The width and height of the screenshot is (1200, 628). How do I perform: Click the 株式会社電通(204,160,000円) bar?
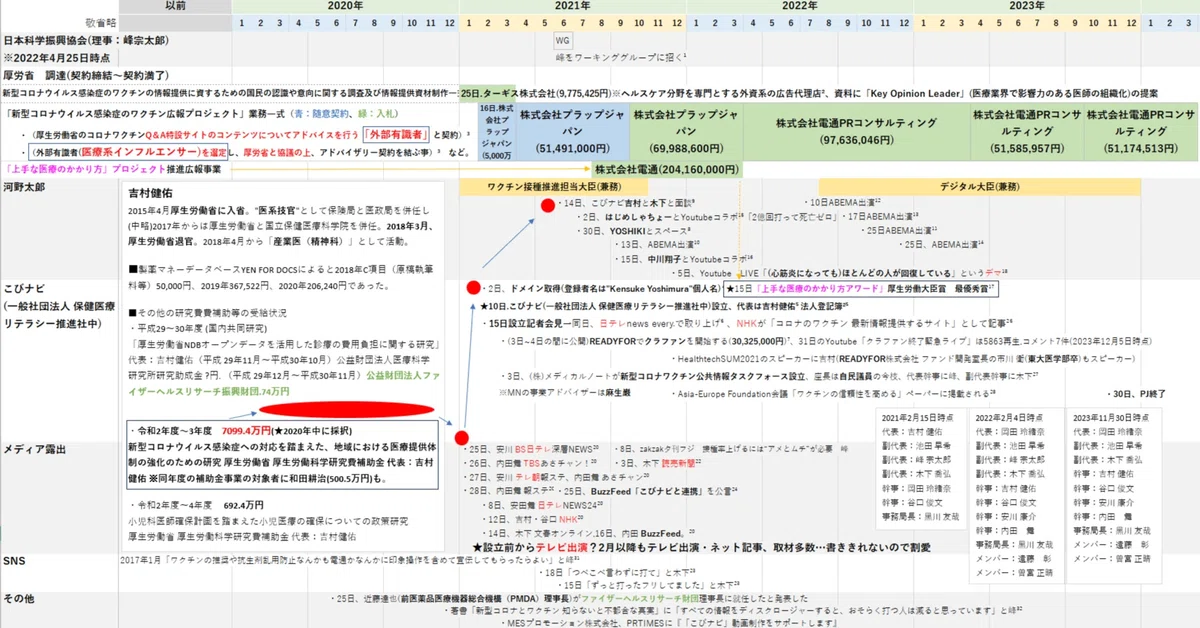coord(668,169)
